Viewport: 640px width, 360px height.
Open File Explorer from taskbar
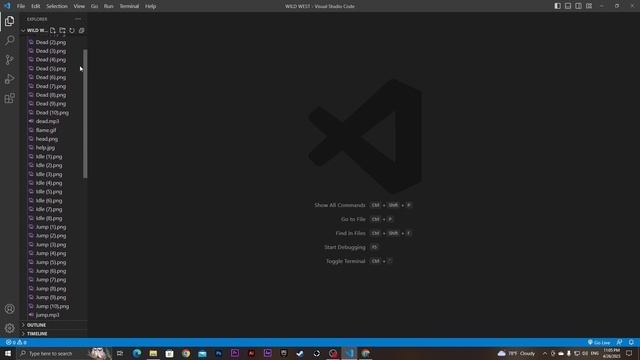click(x=153, y=353)
